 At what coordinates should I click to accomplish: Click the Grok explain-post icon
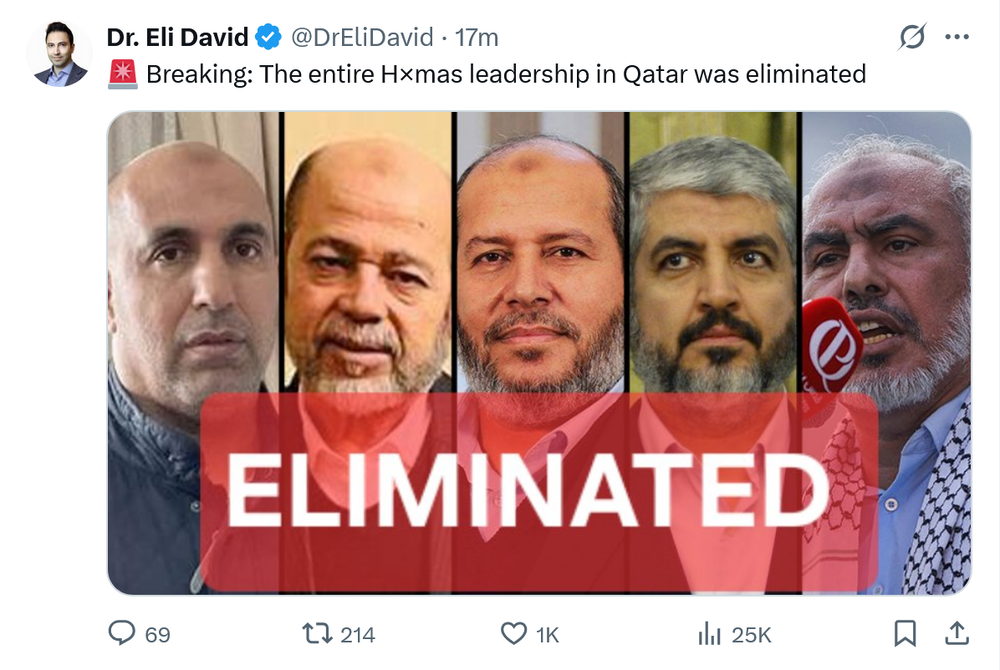pos(912,36)
